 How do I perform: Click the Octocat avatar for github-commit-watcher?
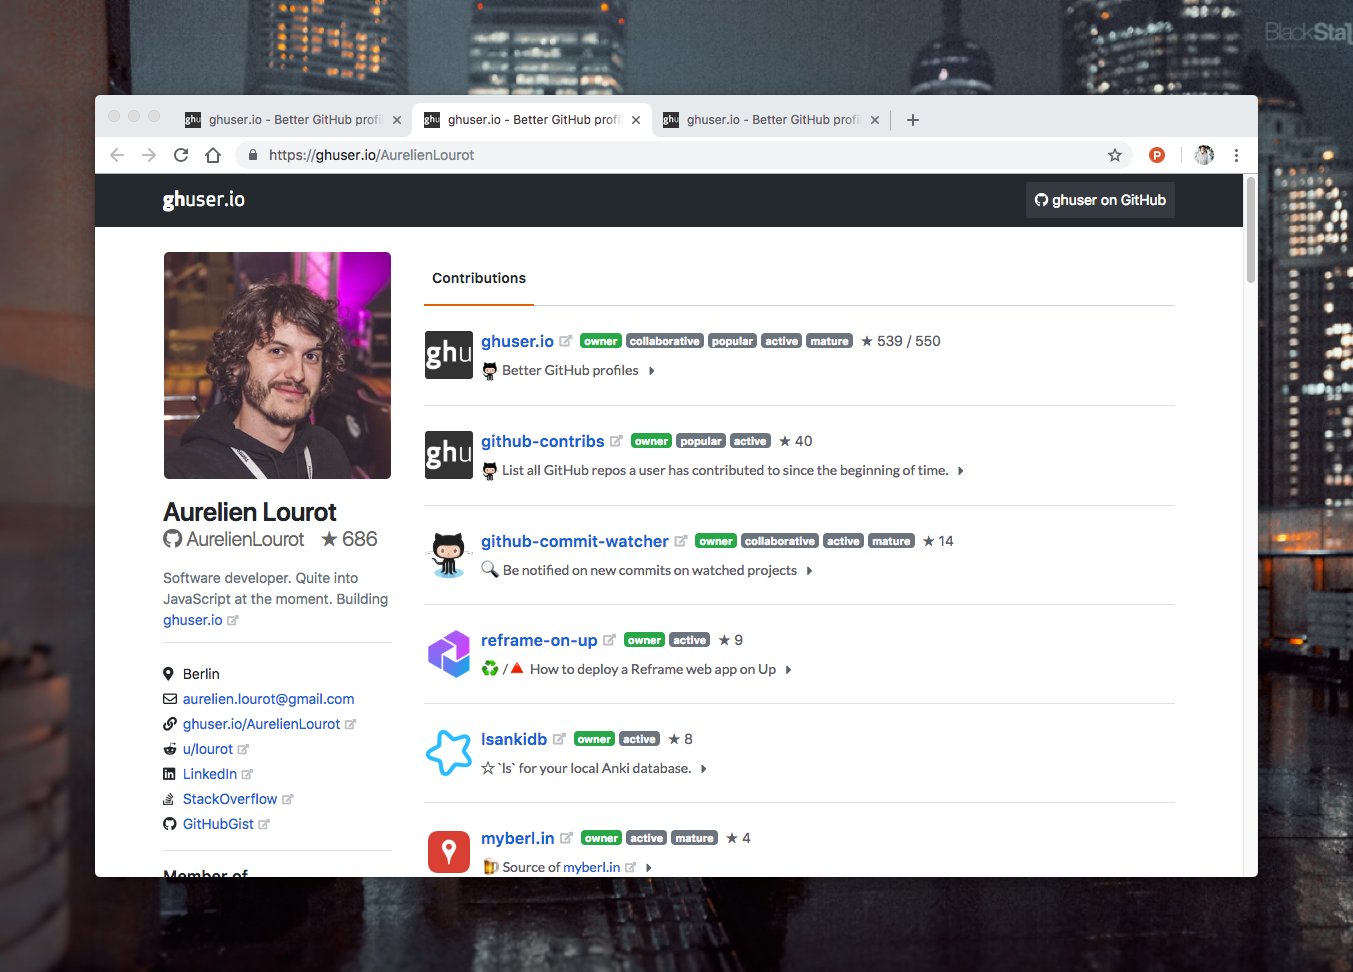tap(449, 555)
